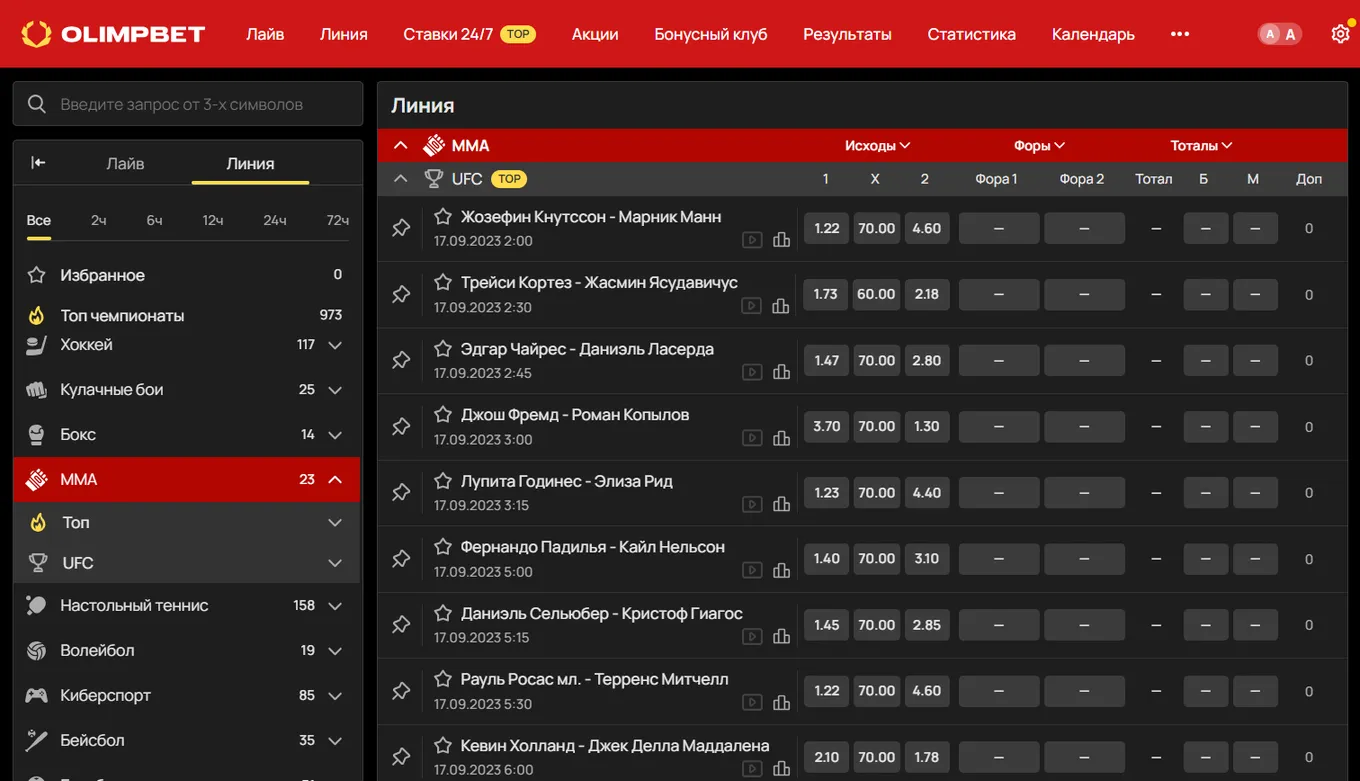
Task: Collapse the UFC league section
Action: point(401,179)
